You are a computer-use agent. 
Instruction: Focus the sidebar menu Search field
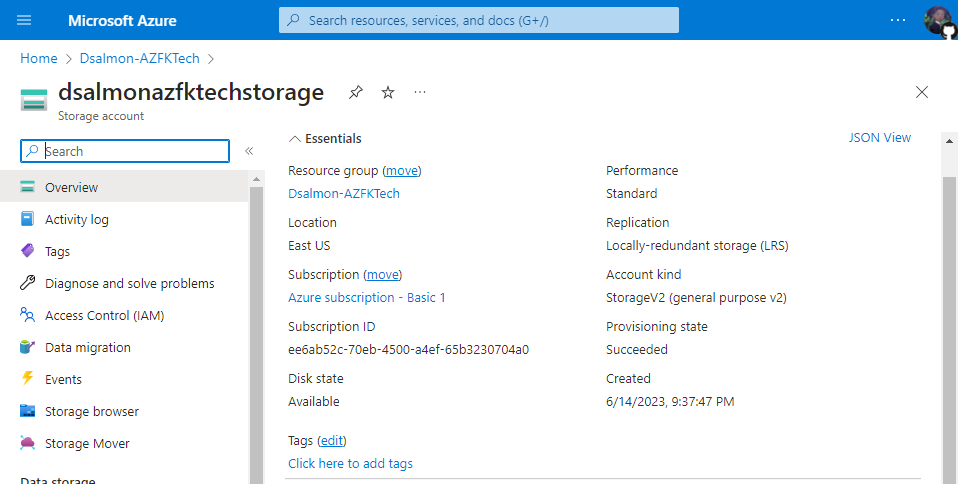click(x=125, y=151)
